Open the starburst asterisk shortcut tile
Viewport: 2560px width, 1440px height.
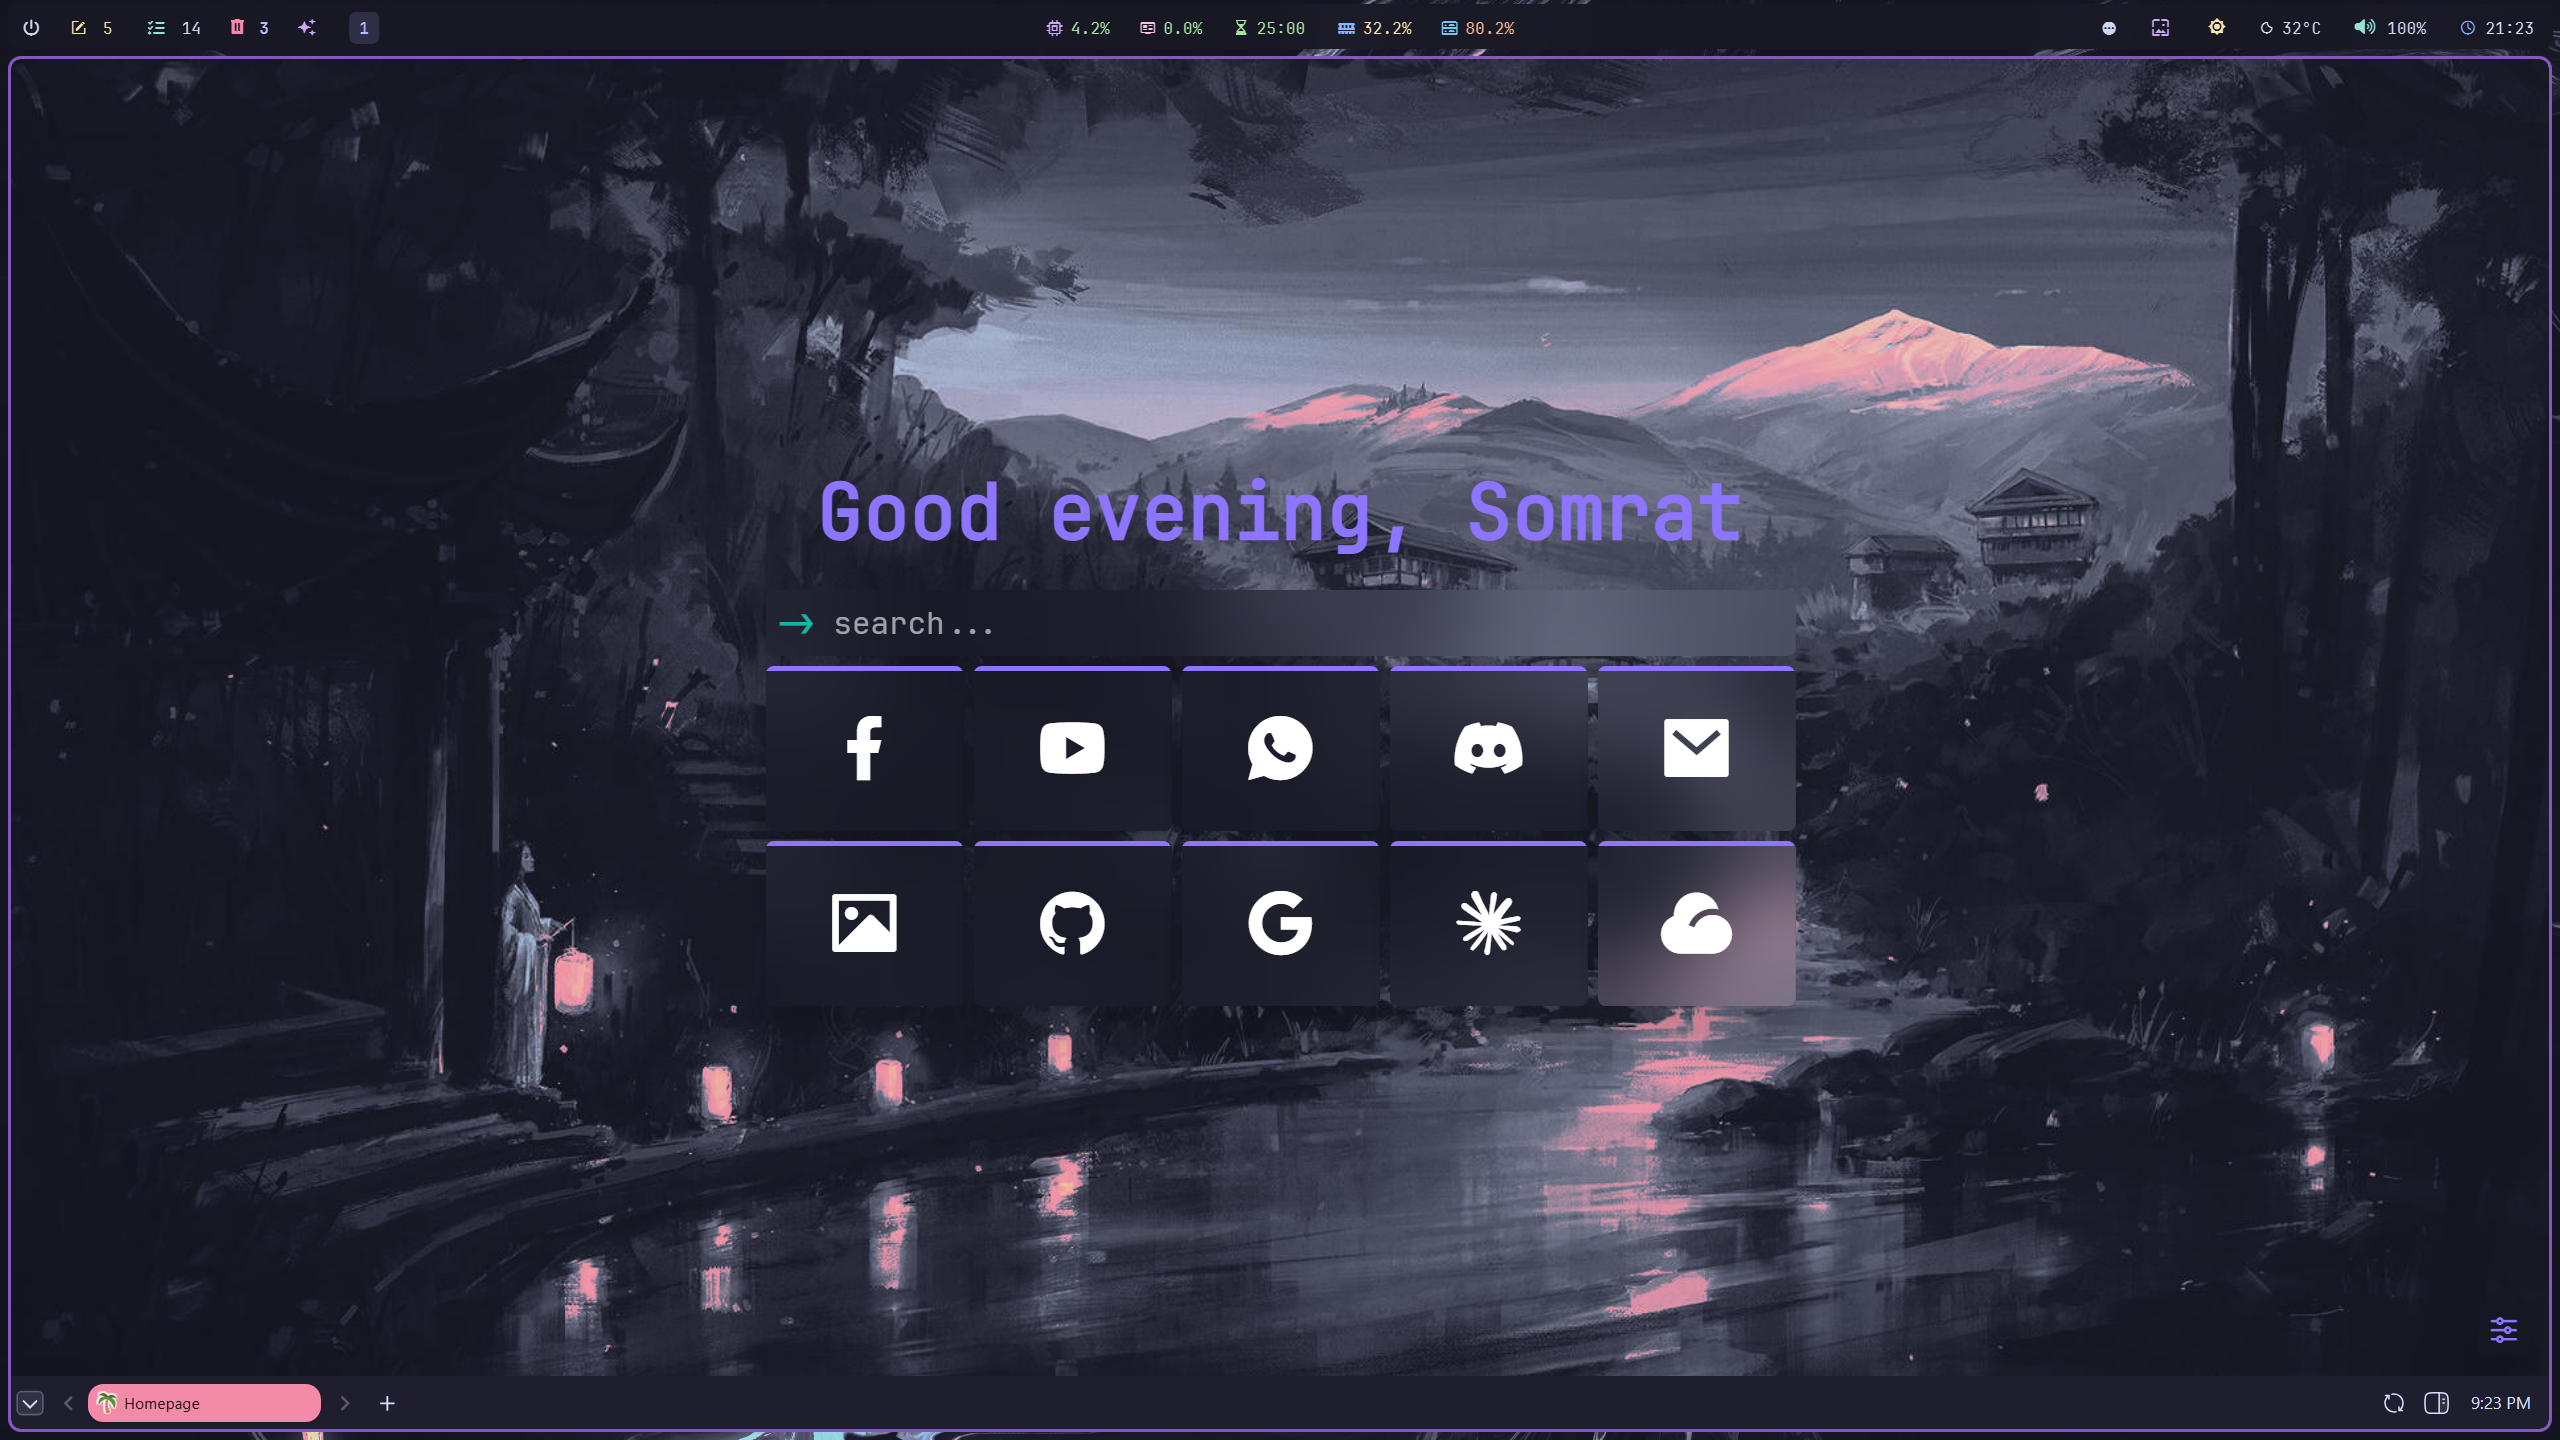click(1488, 923)
